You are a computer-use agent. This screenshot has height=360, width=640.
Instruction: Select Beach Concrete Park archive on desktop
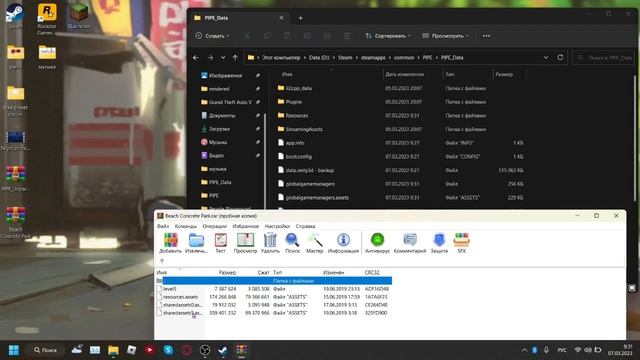[x=16, y=222]
